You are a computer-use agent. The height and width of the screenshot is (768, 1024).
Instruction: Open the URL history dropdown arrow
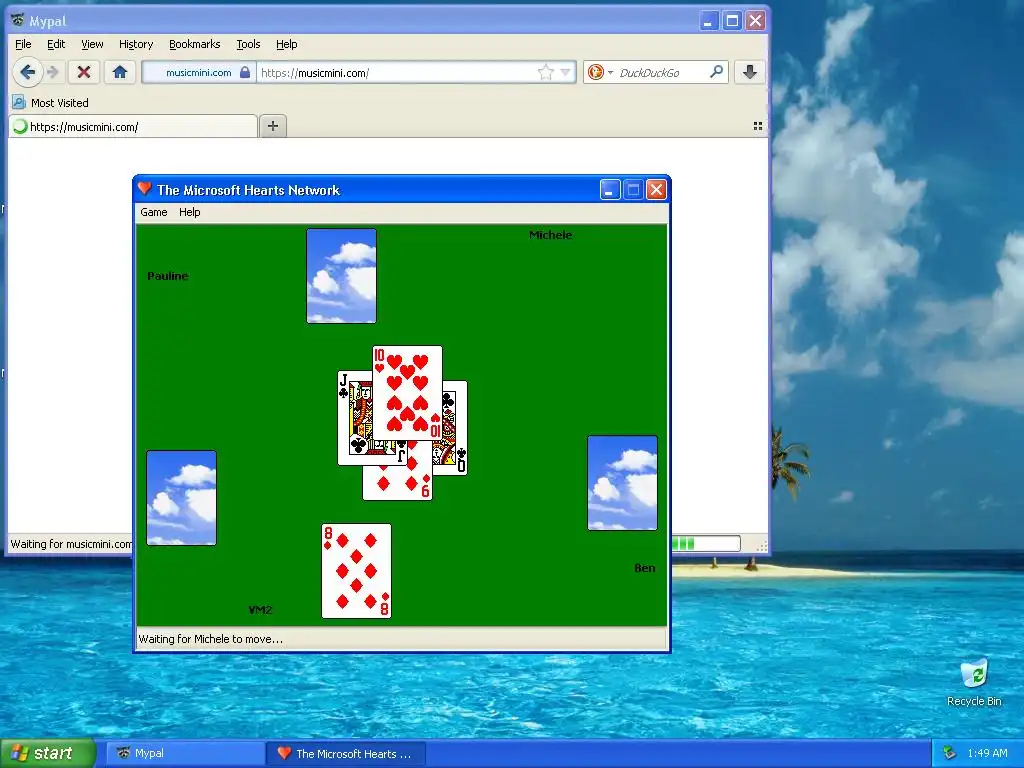click(566, 72)
